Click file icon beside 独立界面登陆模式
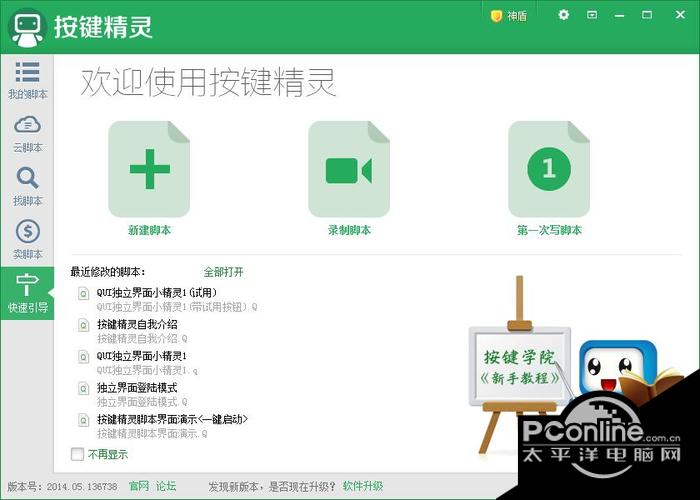 [83, 388]
